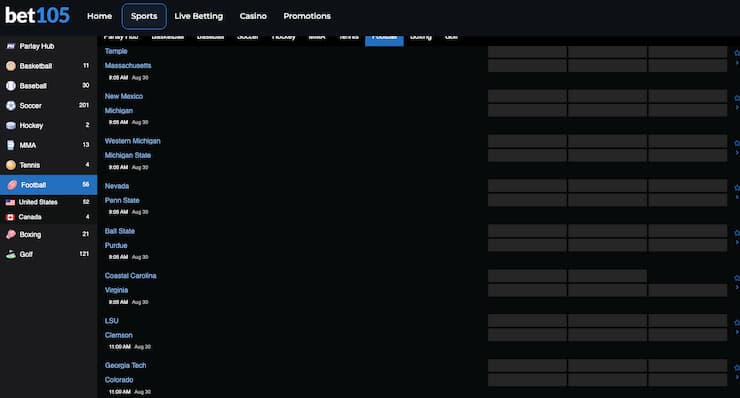Select the Boxing glove icon in sidebar

coord(10,234)
